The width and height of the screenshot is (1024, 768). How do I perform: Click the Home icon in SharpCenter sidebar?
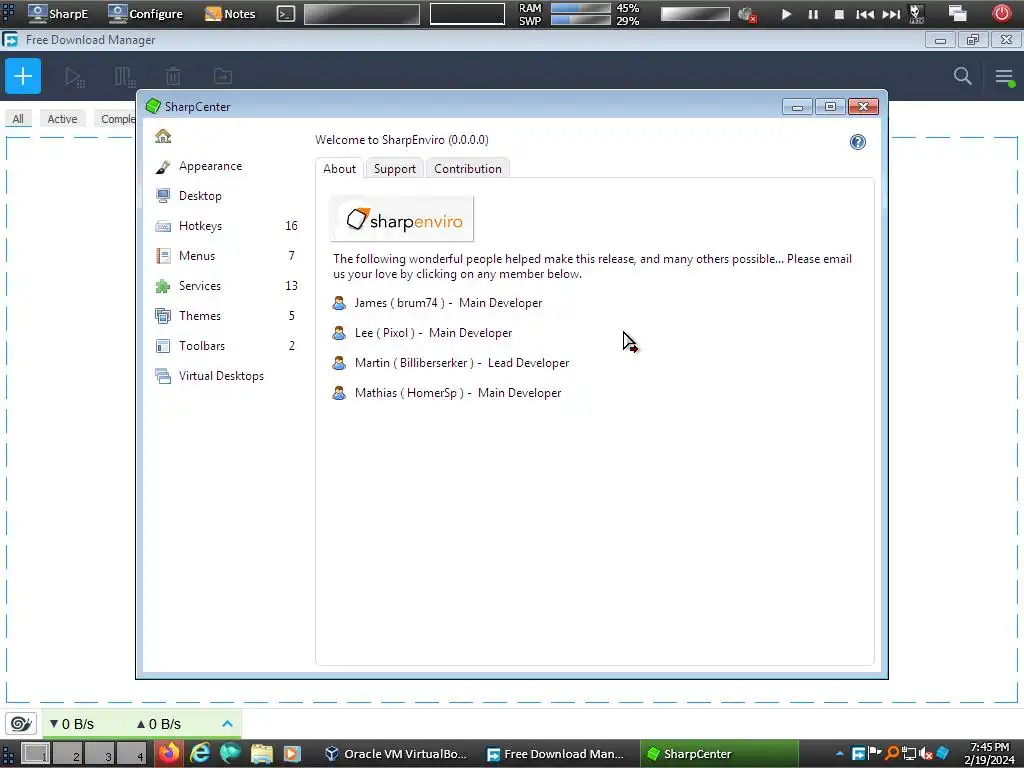(x=163, y=136)
